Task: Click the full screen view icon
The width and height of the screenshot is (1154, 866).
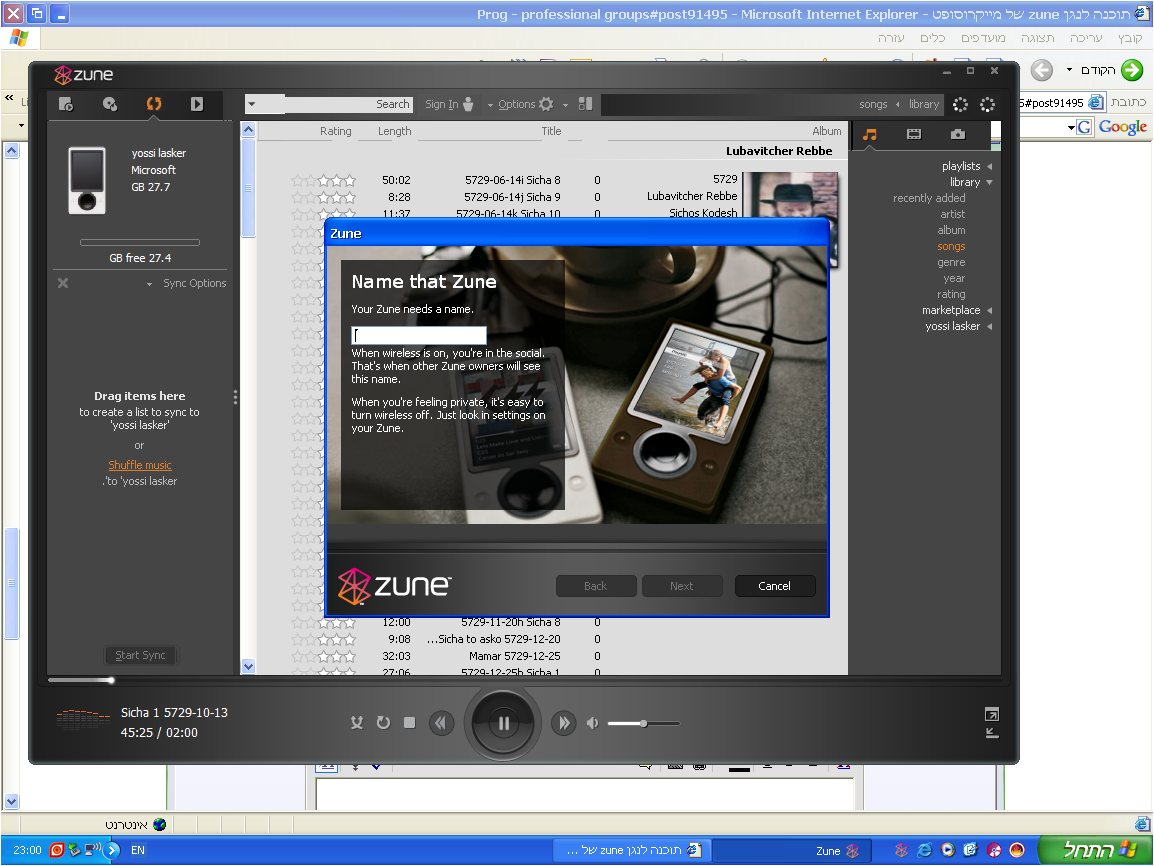Action: [x=991, y=714]
